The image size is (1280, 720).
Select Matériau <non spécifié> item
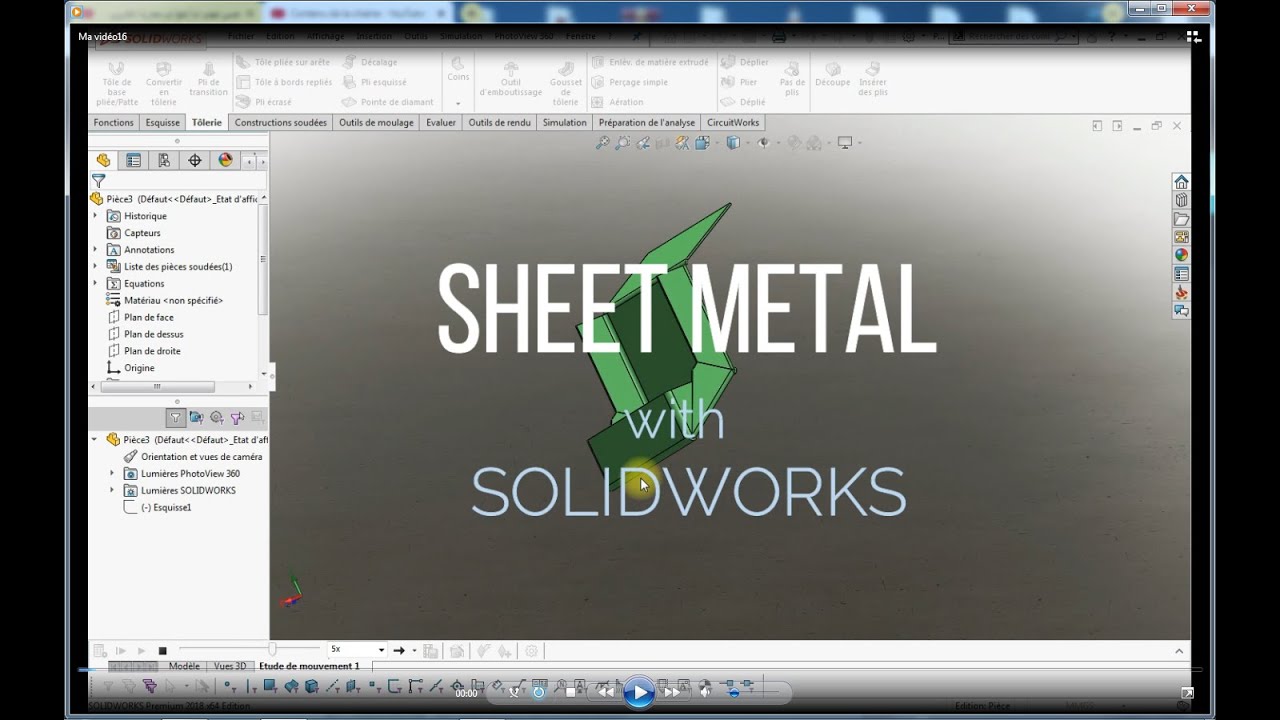tap(165, 300)
